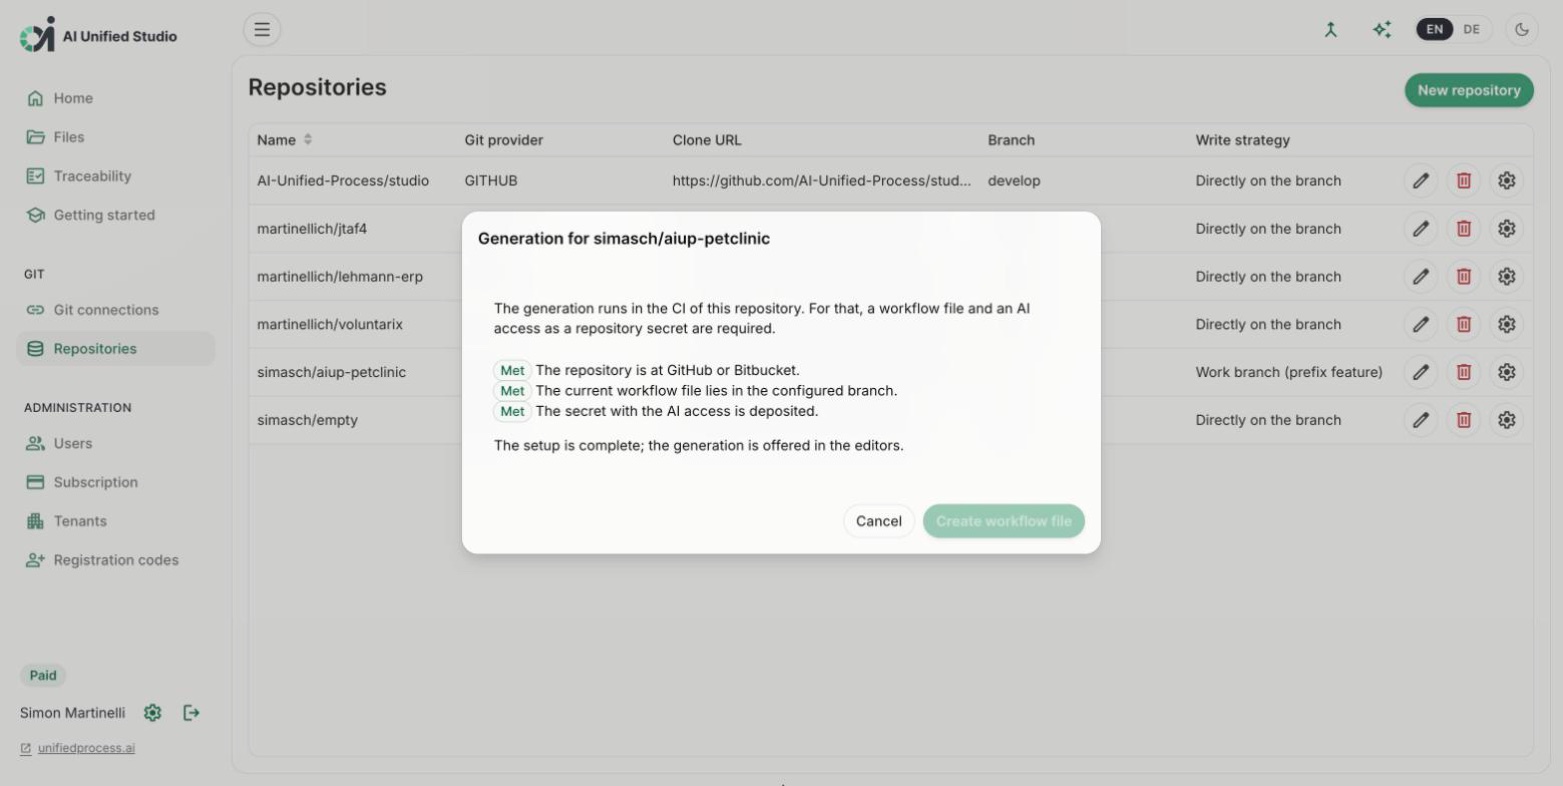Edit the simasch/empty repository

click(x=1420, y=420)
